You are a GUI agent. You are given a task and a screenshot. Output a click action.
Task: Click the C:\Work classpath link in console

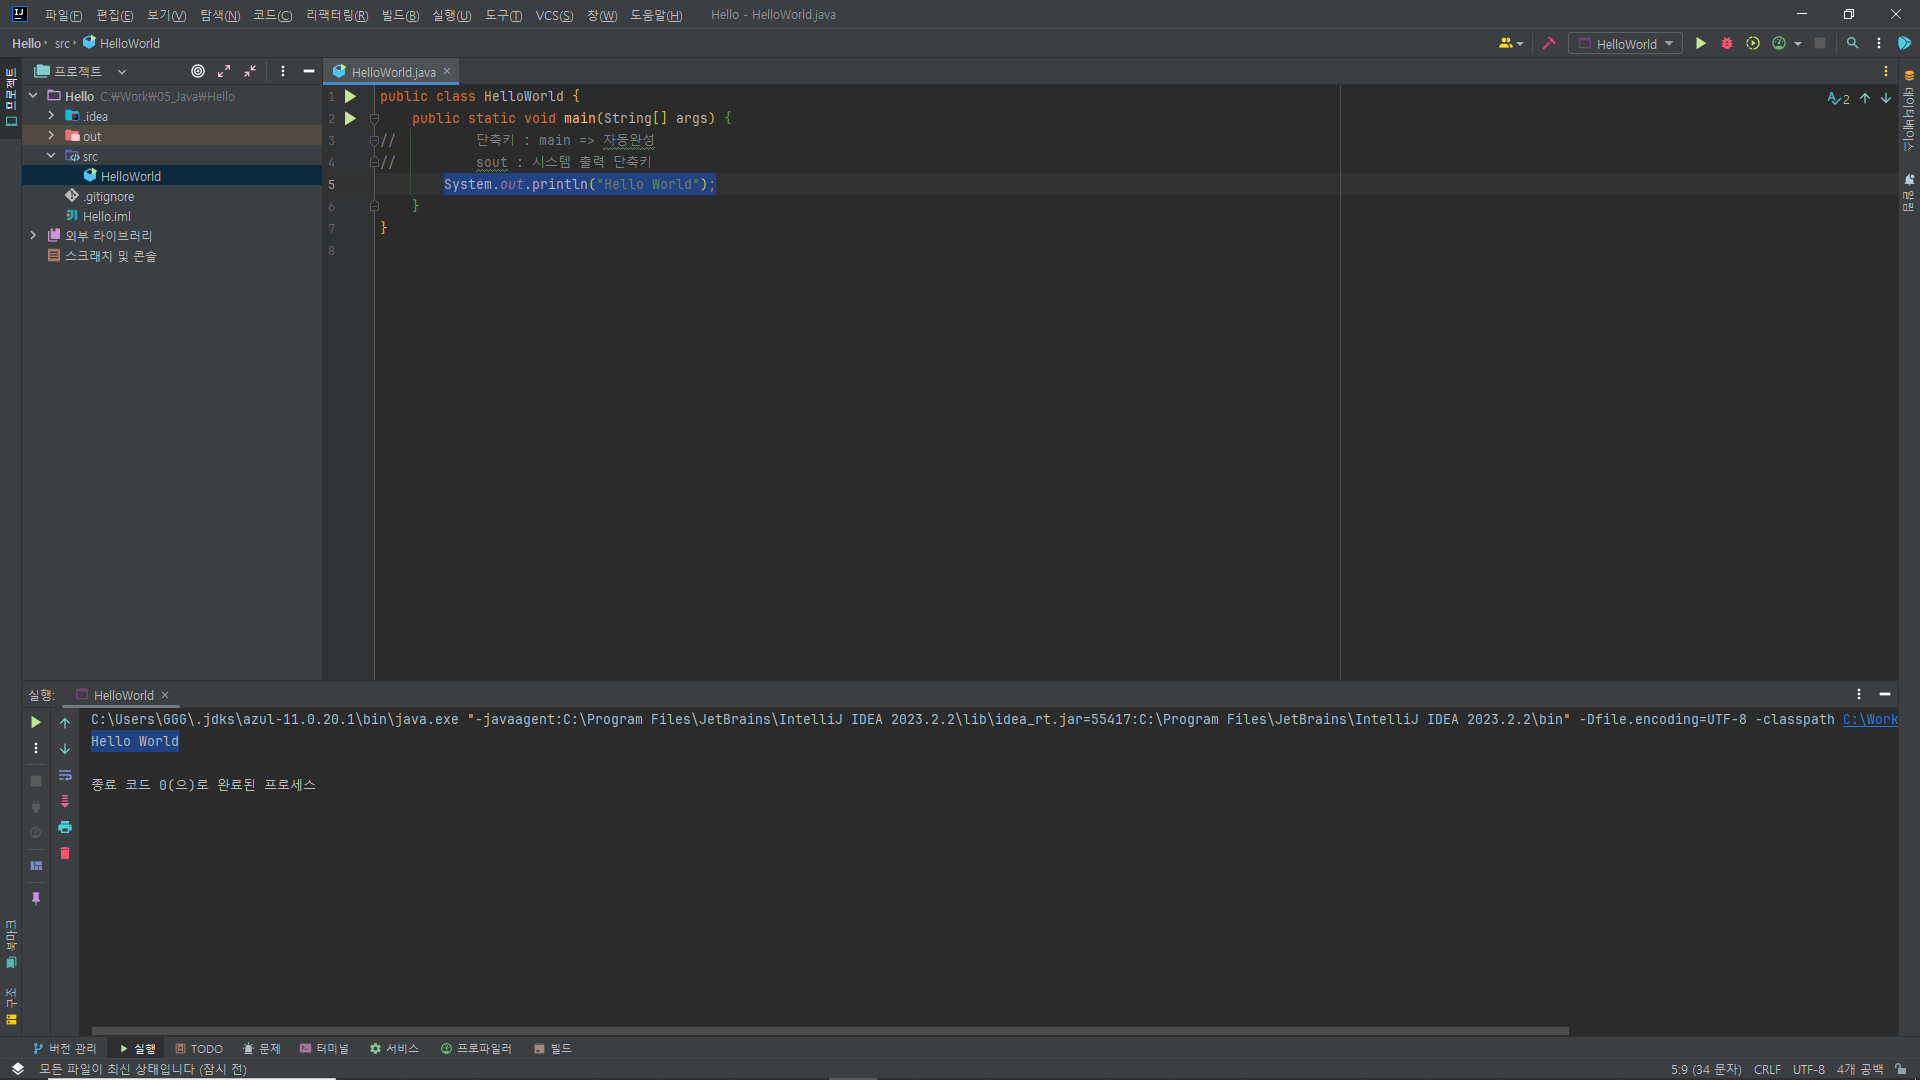[1869, 719]
